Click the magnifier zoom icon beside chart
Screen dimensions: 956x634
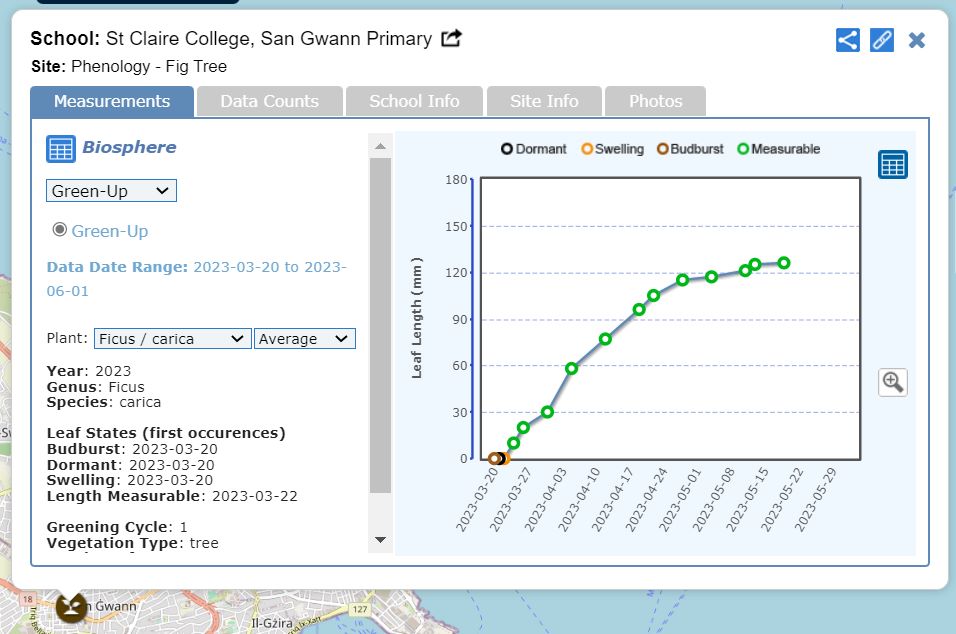892,382
